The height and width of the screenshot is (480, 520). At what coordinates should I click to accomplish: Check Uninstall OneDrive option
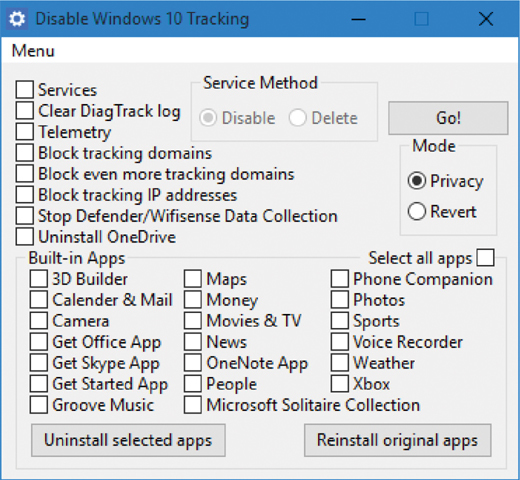pos(24,236)
